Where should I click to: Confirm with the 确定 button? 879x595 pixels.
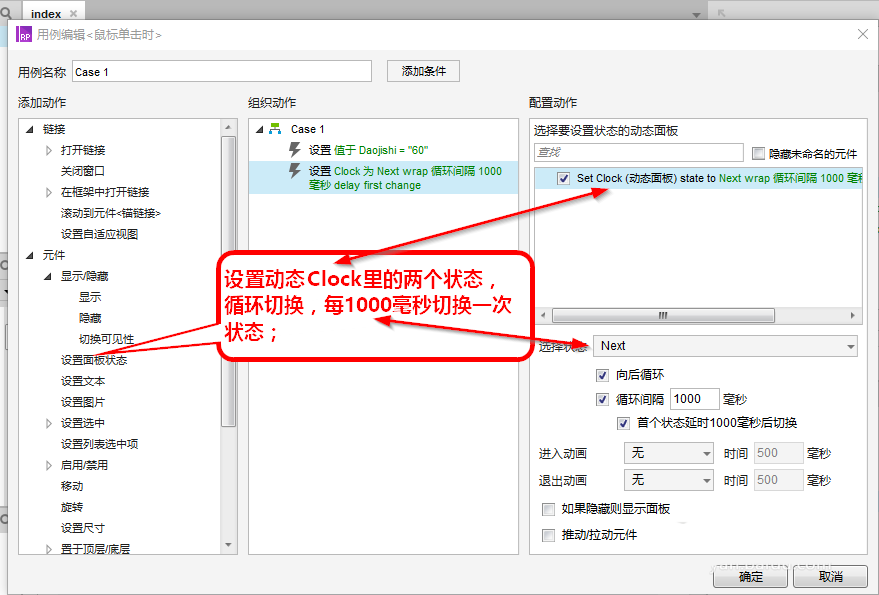(751, 576)
